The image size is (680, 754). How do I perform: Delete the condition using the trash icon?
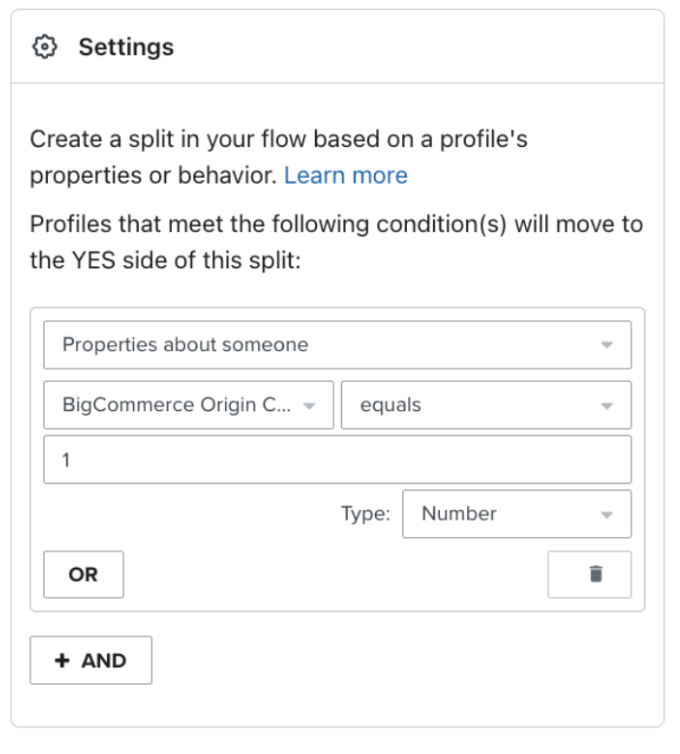596,574
